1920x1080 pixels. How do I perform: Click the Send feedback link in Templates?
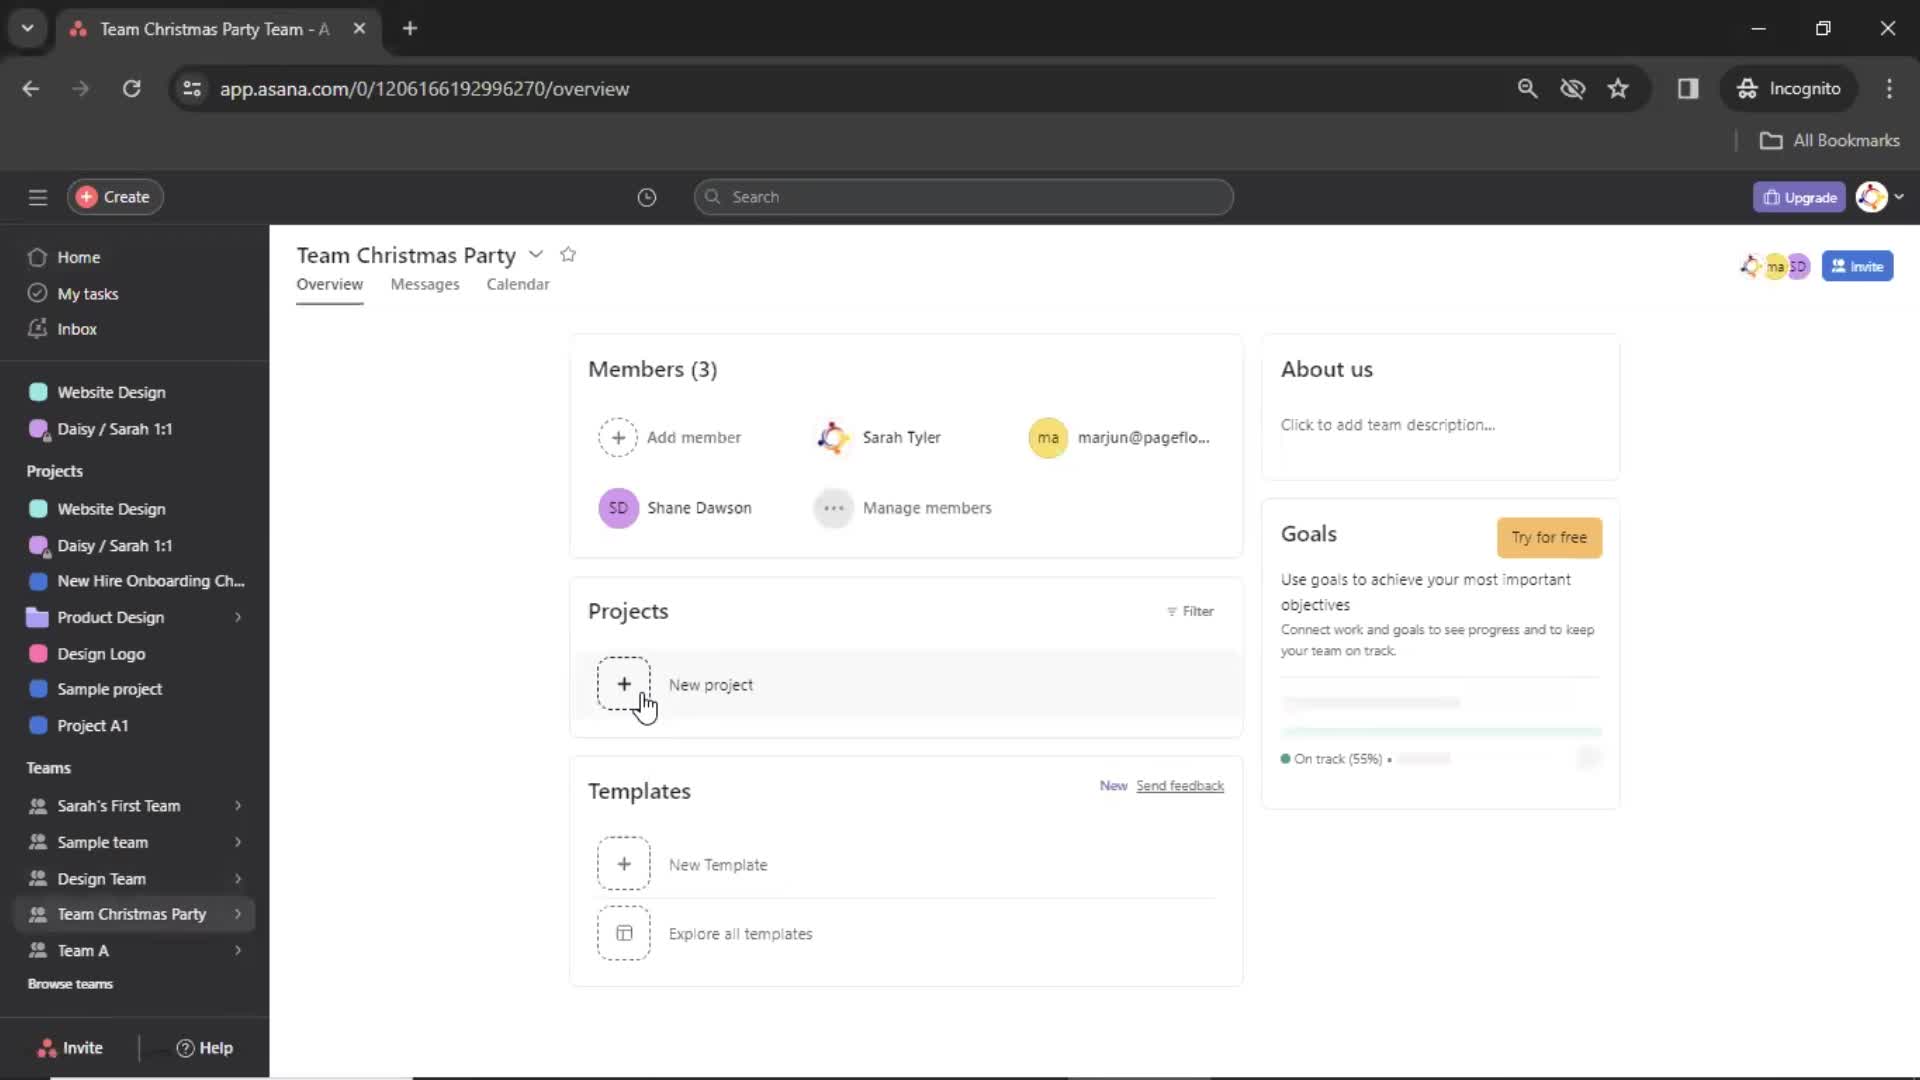[x=1178, y=785]
